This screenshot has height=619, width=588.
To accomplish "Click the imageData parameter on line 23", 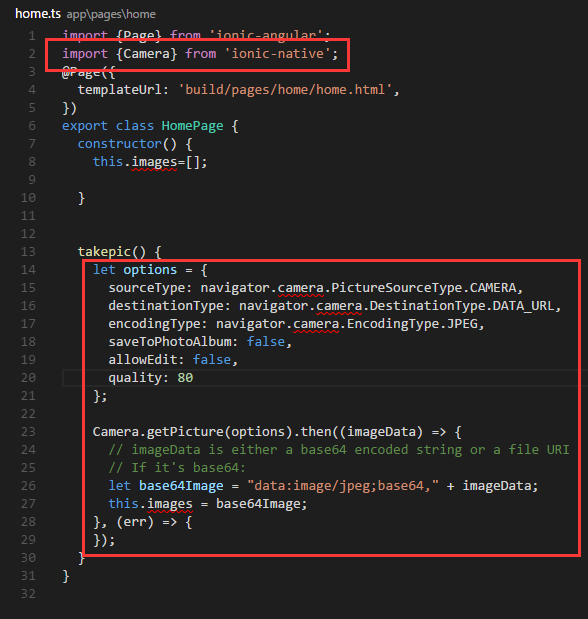I will coord(381,432).
